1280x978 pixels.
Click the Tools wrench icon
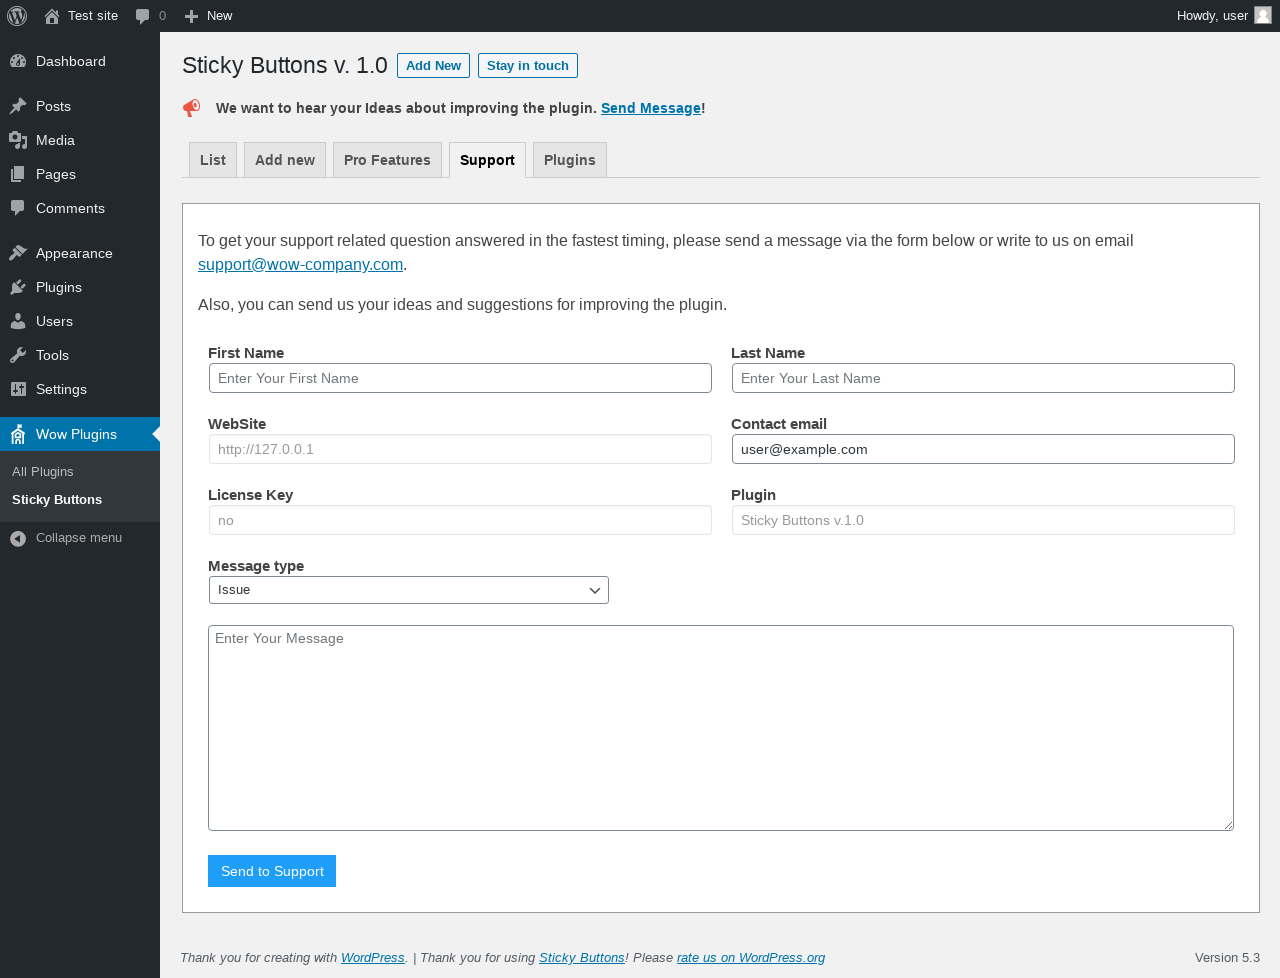pyautogui.click(x=18, y=355)
